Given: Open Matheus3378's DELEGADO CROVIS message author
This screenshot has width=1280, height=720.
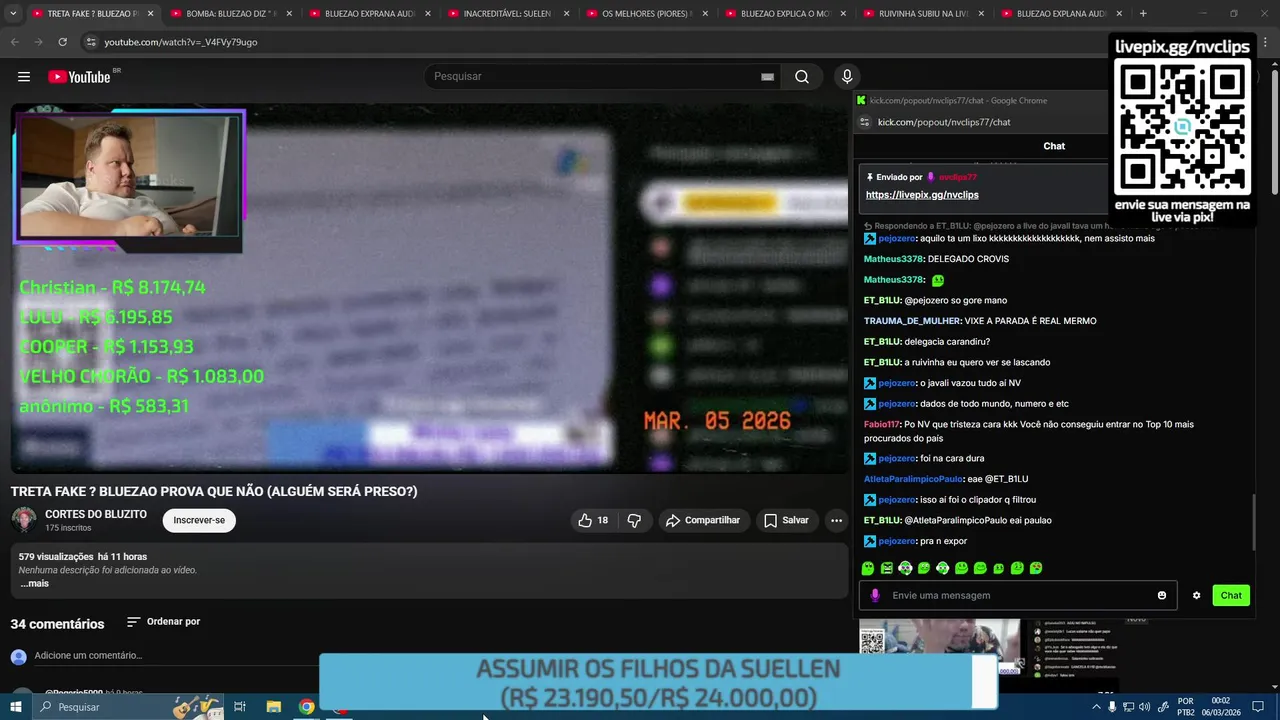Looking at the screenshot, I should [894, 259].
